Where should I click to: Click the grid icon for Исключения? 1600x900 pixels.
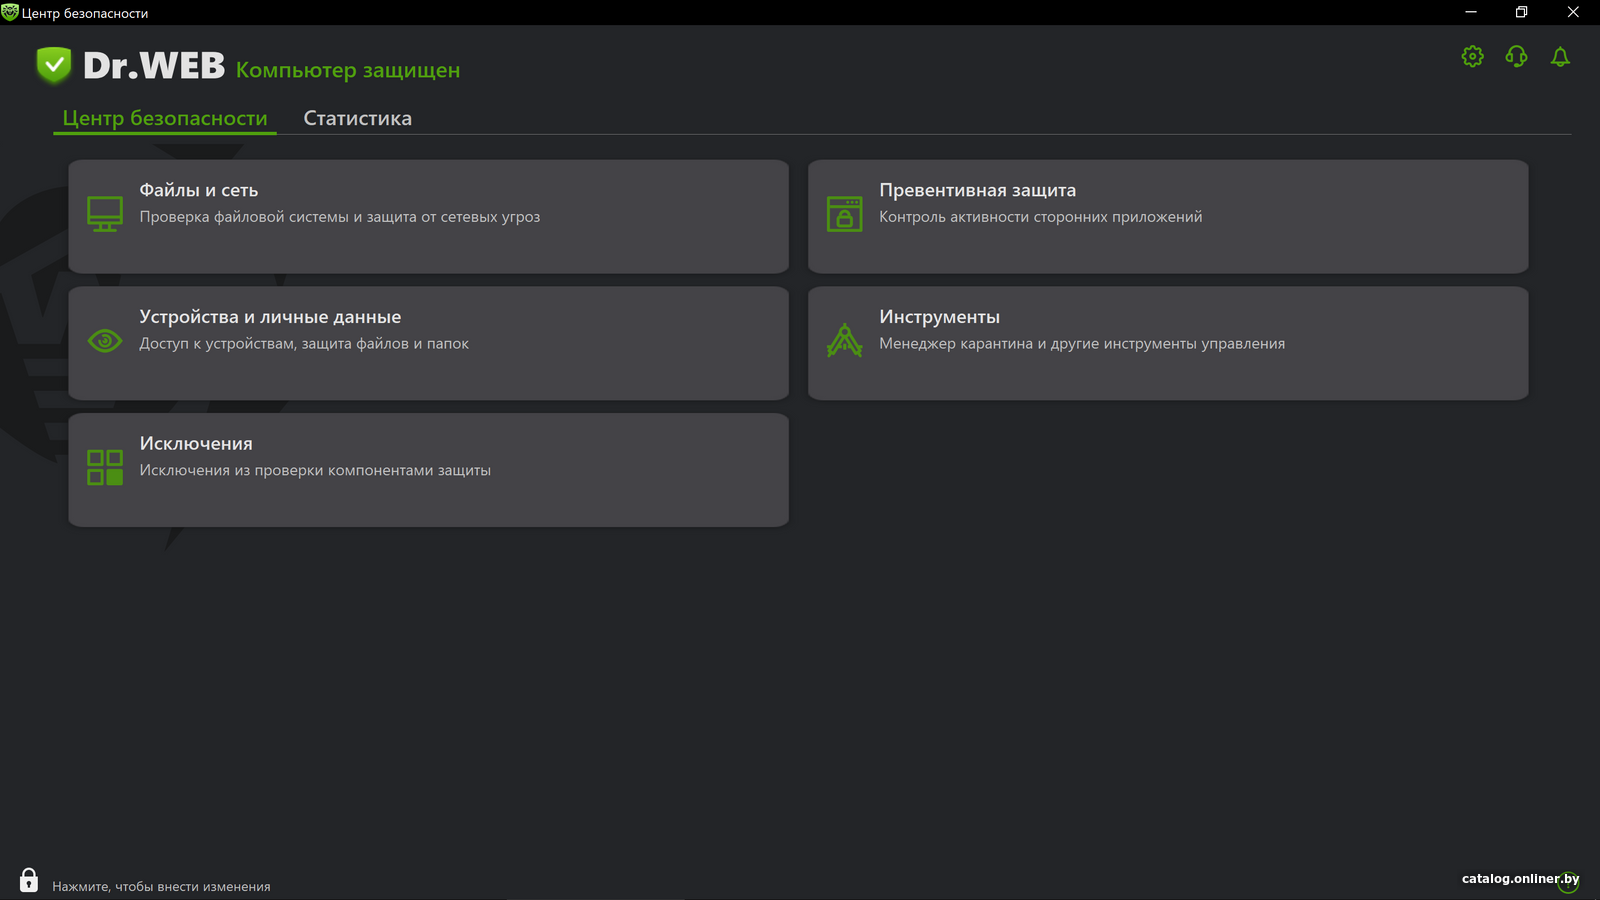[105, 467]
